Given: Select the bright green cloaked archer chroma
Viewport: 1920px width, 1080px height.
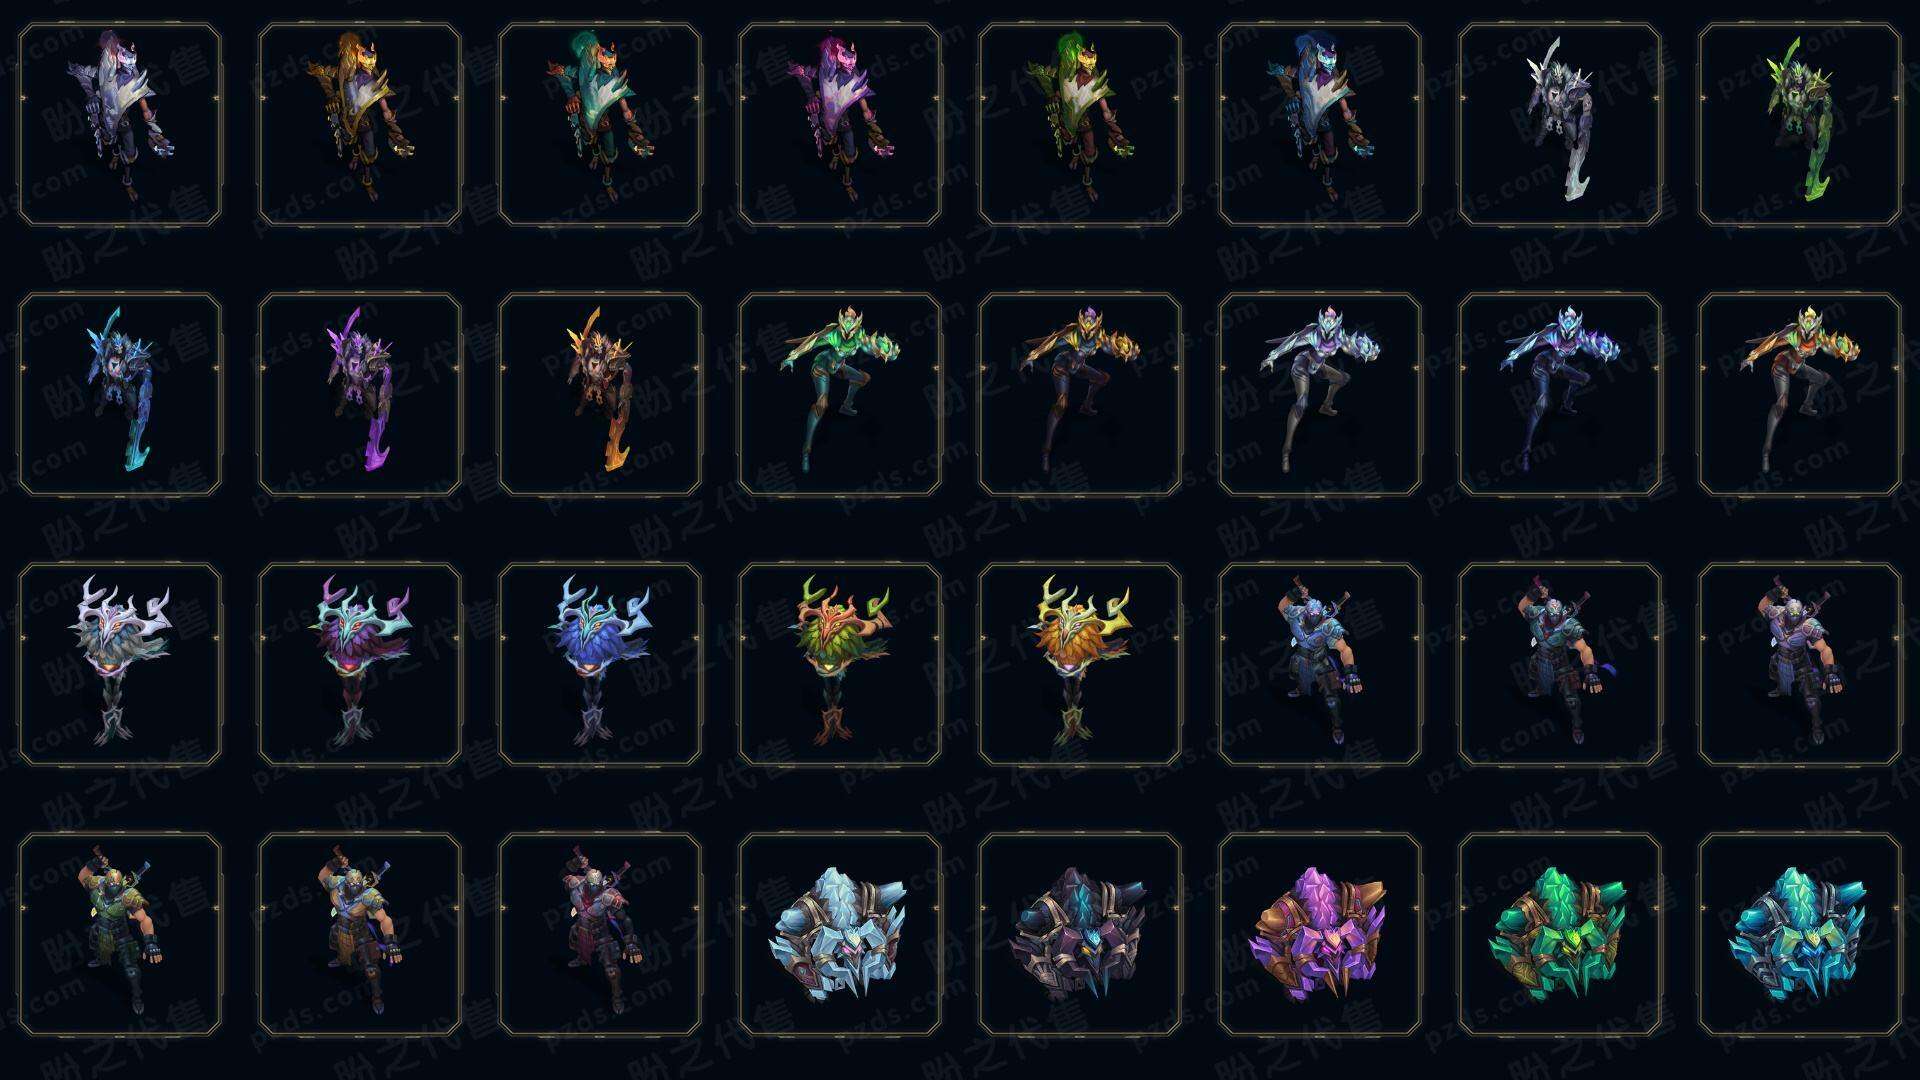Looking at the screenshot, I should (1080, 125).
